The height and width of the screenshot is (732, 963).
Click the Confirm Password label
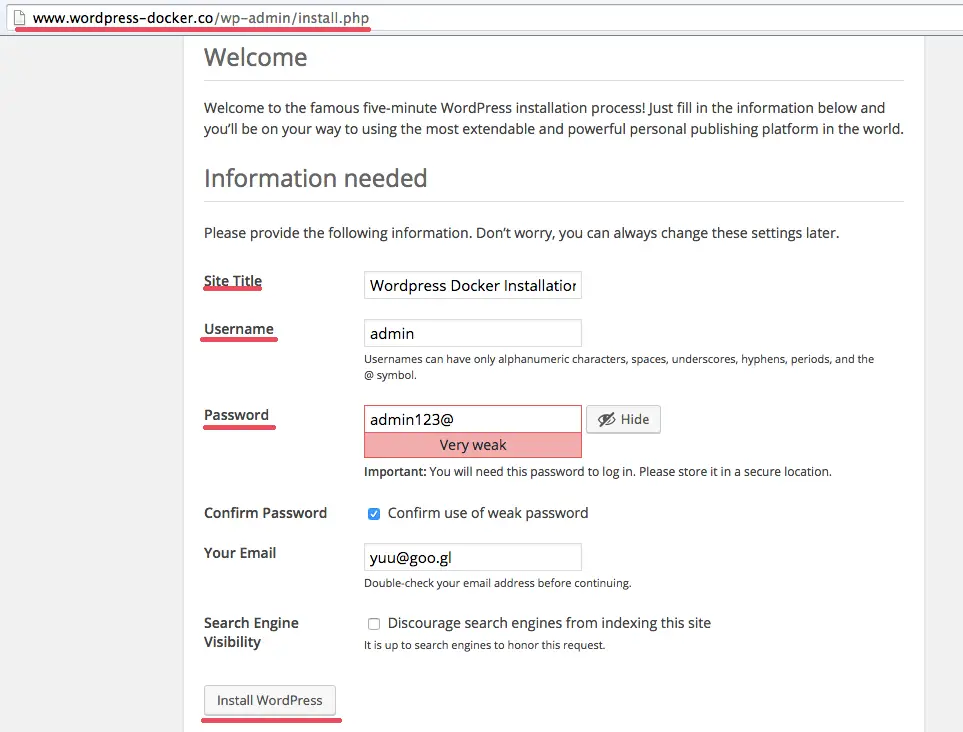coord(265,513)
